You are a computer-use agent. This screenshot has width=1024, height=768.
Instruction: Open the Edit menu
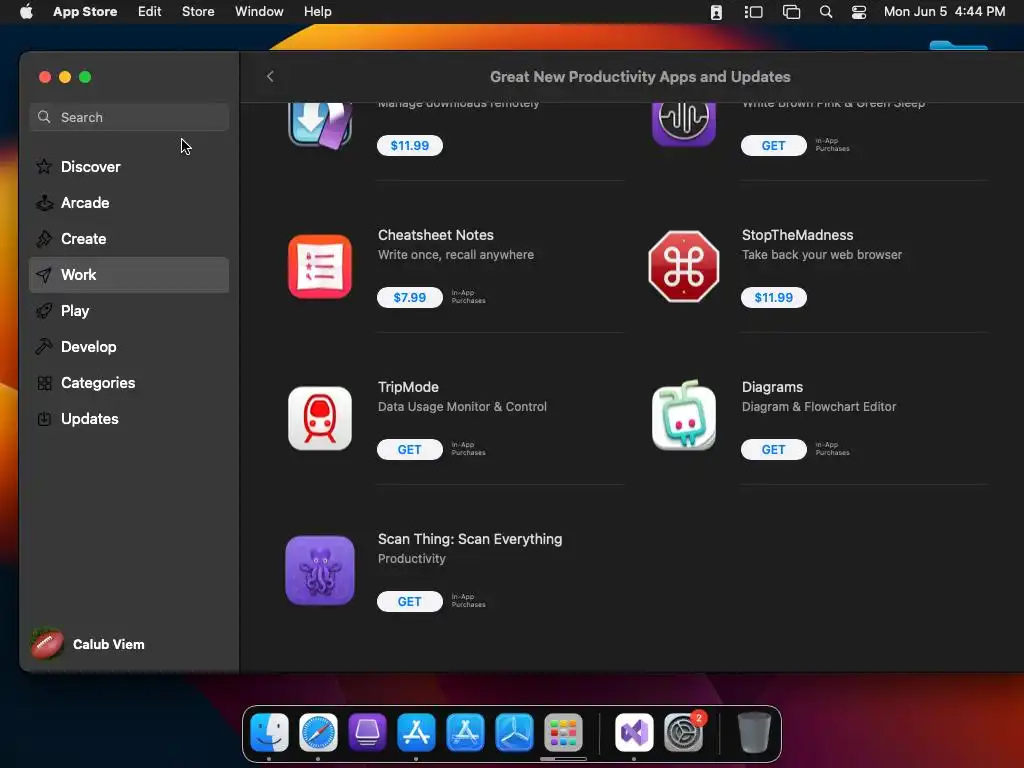pos(150,12)
